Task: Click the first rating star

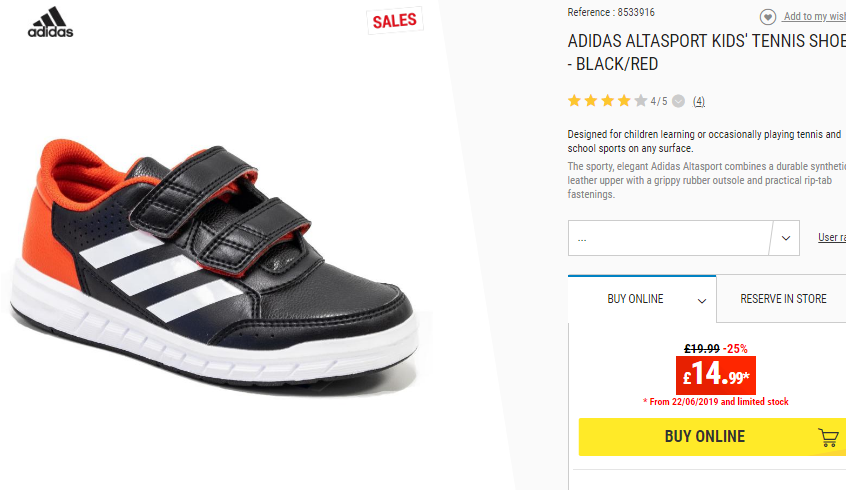Action: pos(574,101)
